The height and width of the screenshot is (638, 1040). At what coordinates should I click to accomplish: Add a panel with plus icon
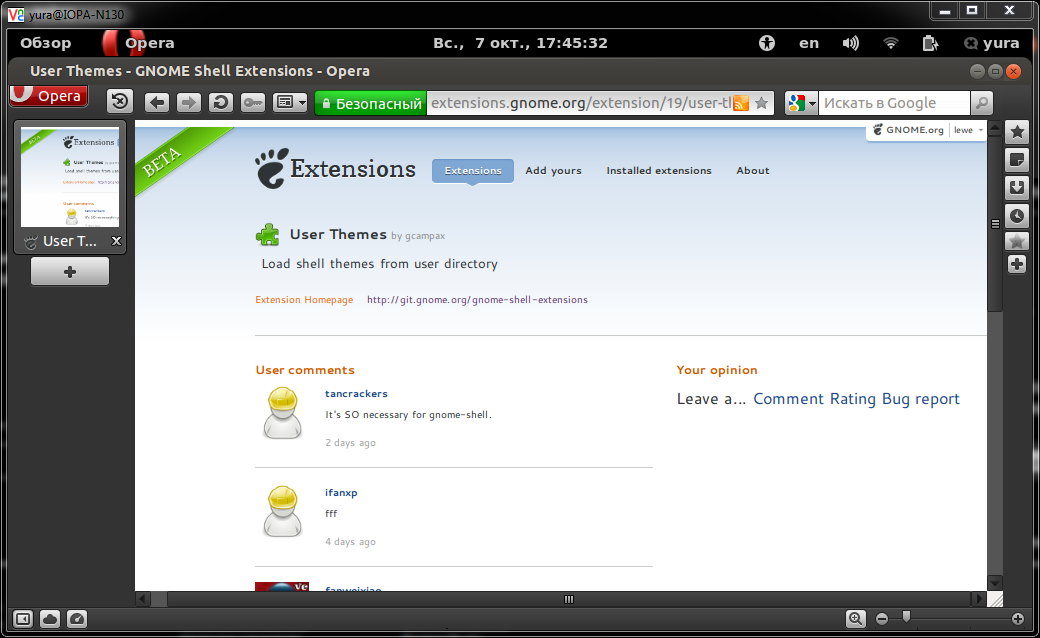pos(1017,264)
